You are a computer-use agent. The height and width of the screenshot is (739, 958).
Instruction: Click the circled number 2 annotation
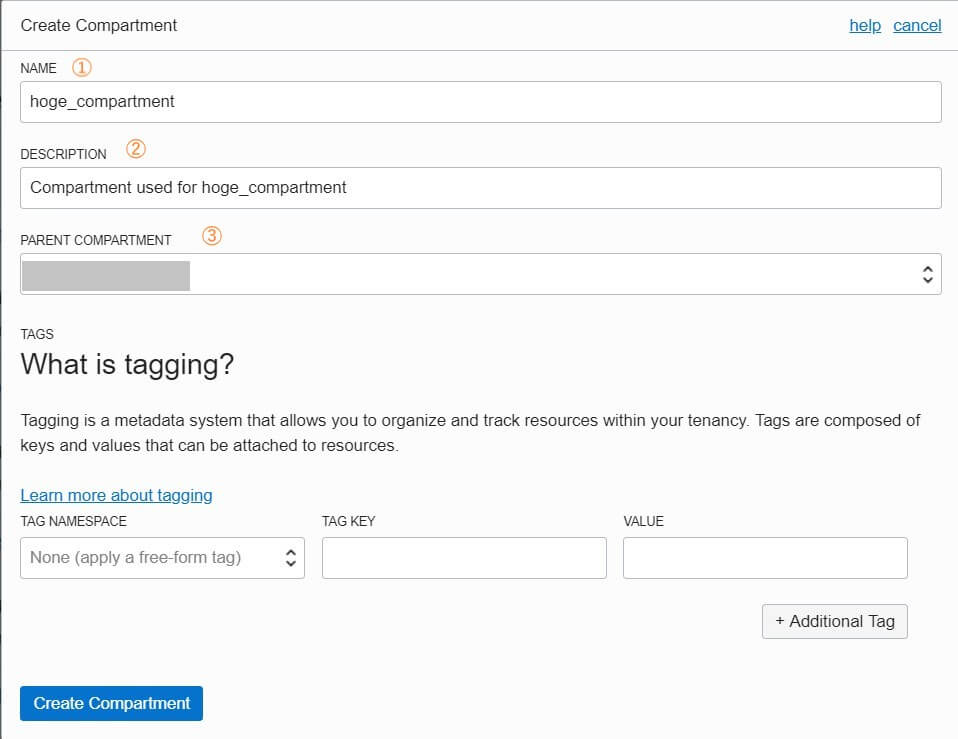[x=136, y=149]
